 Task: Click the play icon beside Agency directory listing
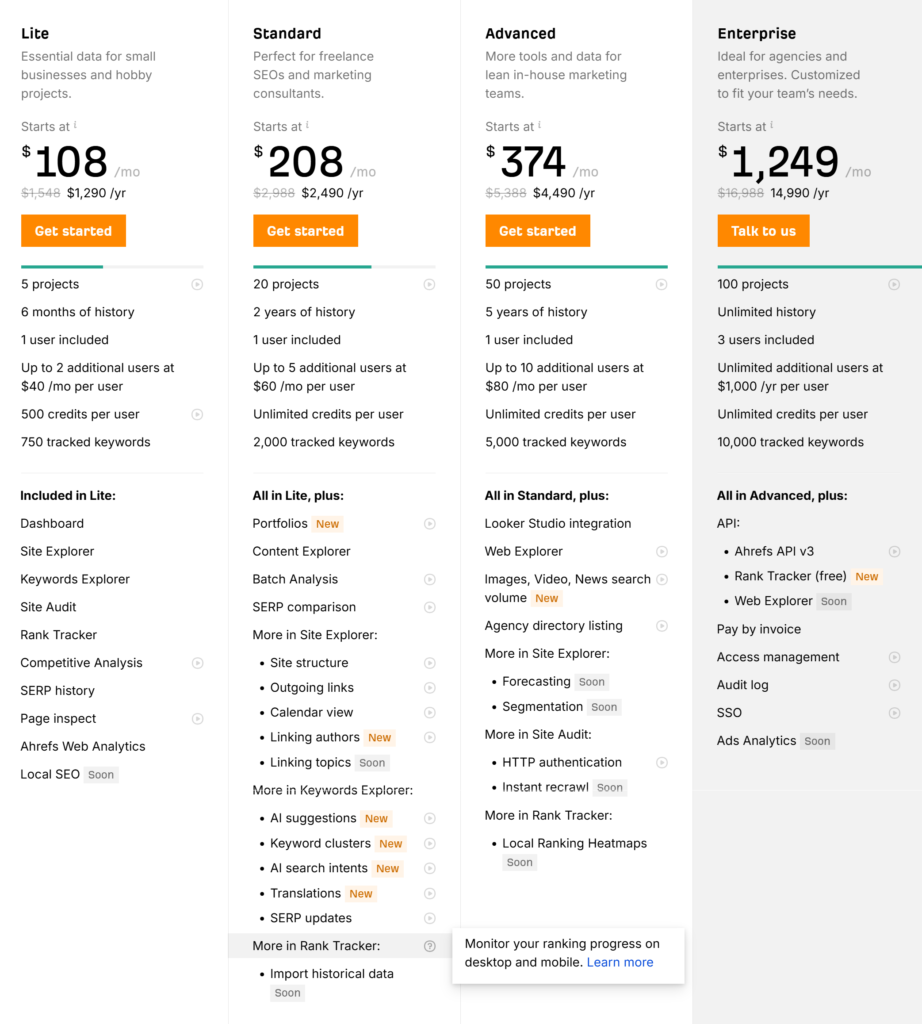coord(662,626)
